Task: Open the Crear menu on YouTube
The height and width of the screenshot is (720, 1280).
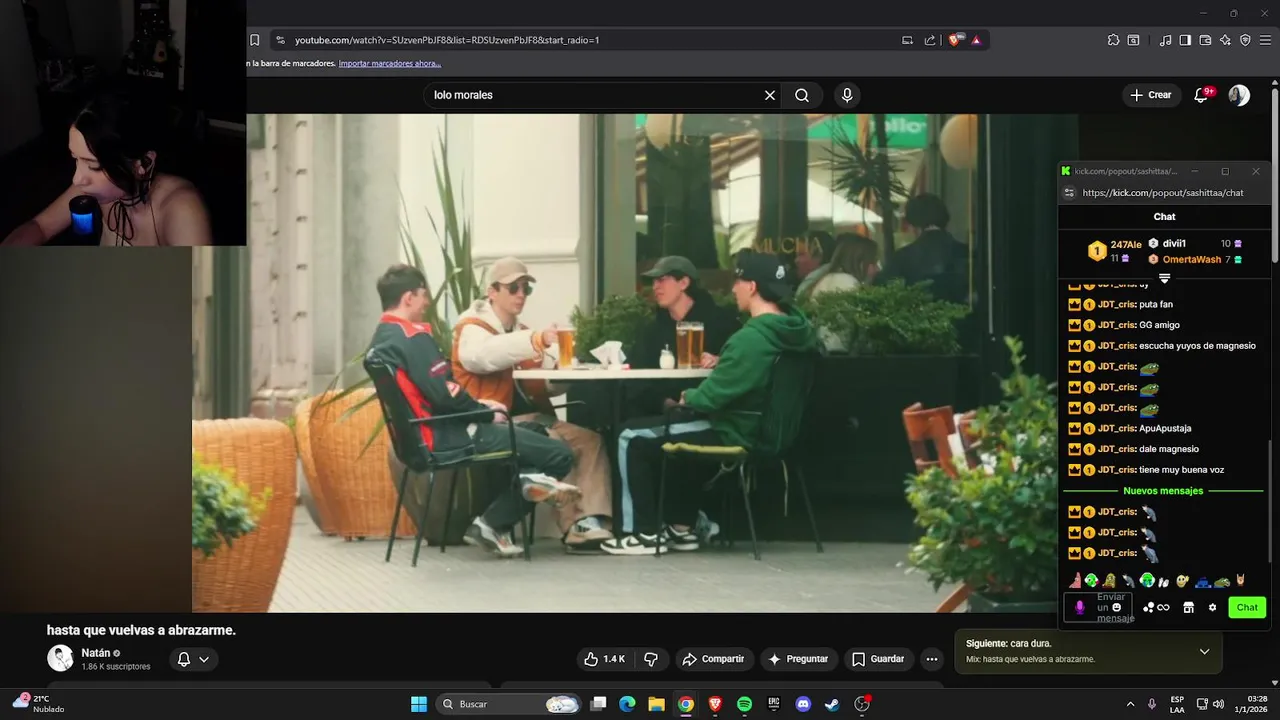Action: [x=1150, y=95]
